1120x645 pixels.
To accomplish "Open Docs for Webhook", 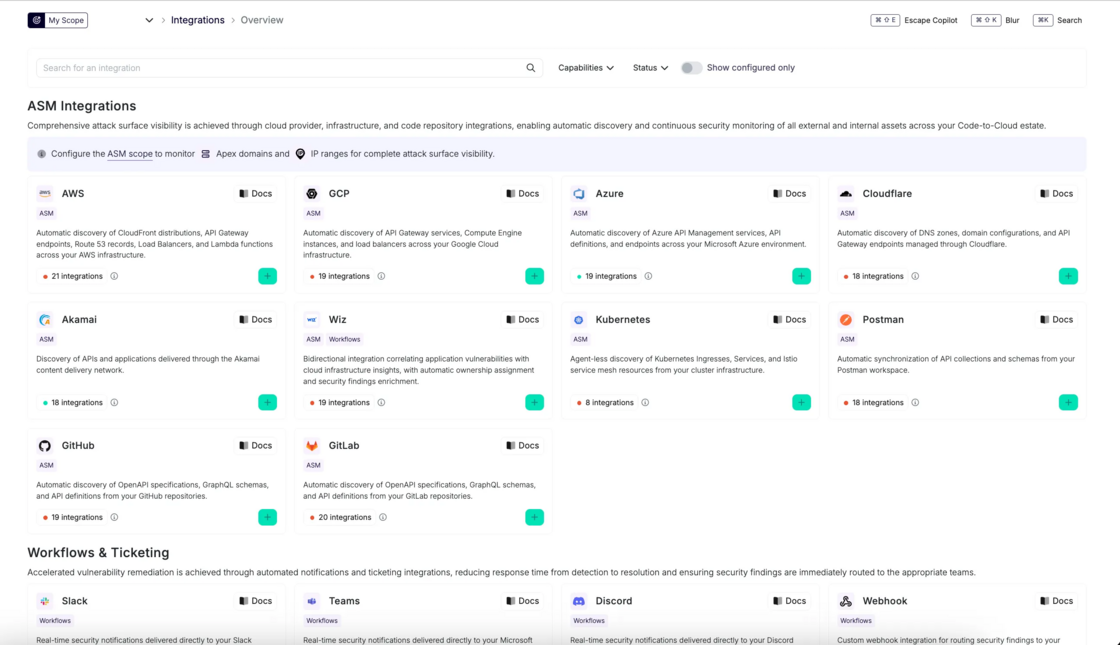I will tap(1056, 601).
